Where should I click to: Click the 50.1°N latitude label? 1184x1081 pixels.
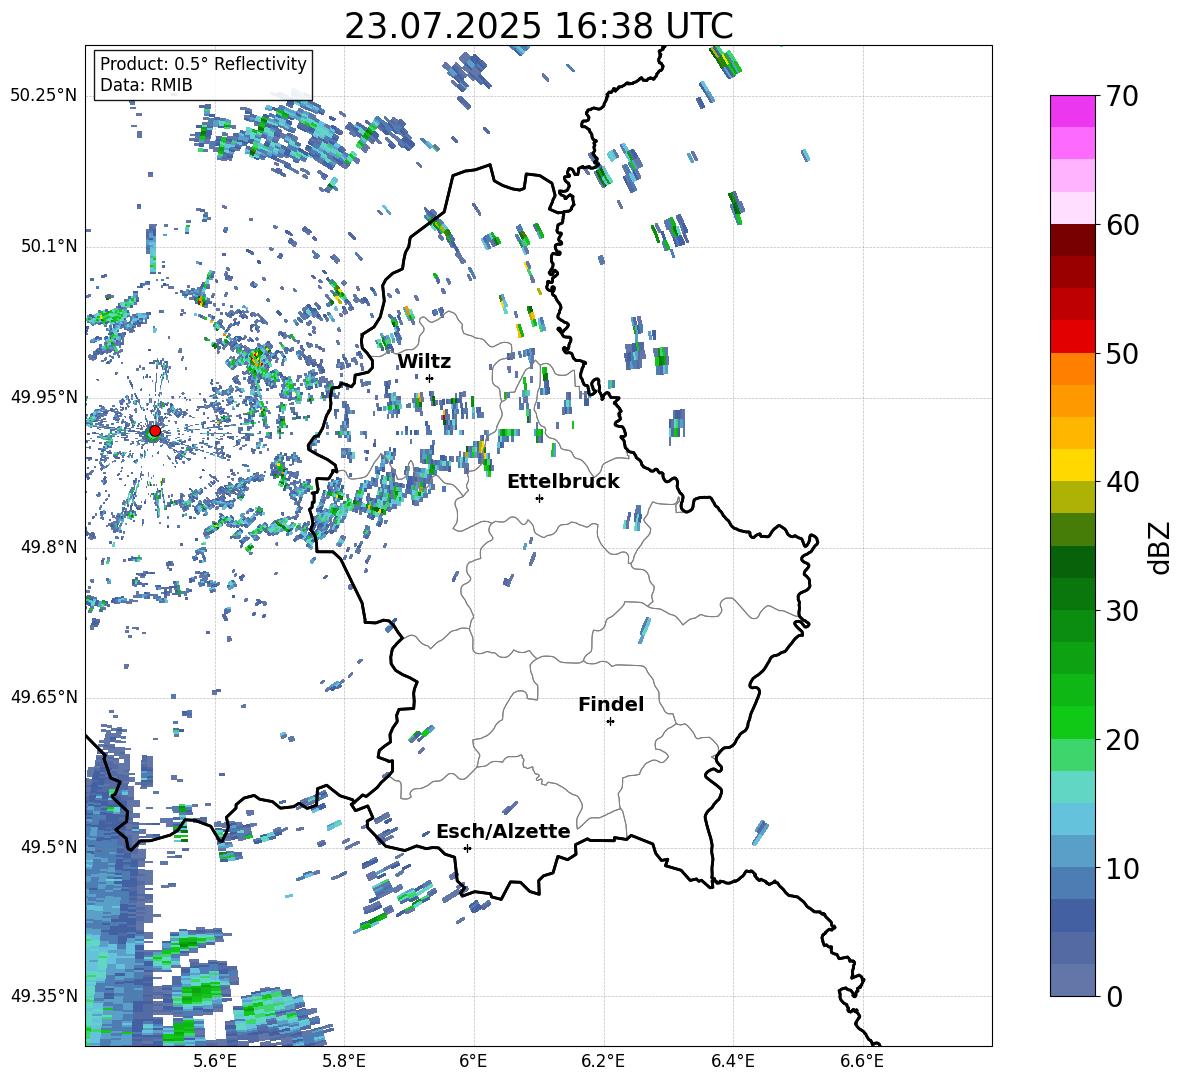pos(48,246)
